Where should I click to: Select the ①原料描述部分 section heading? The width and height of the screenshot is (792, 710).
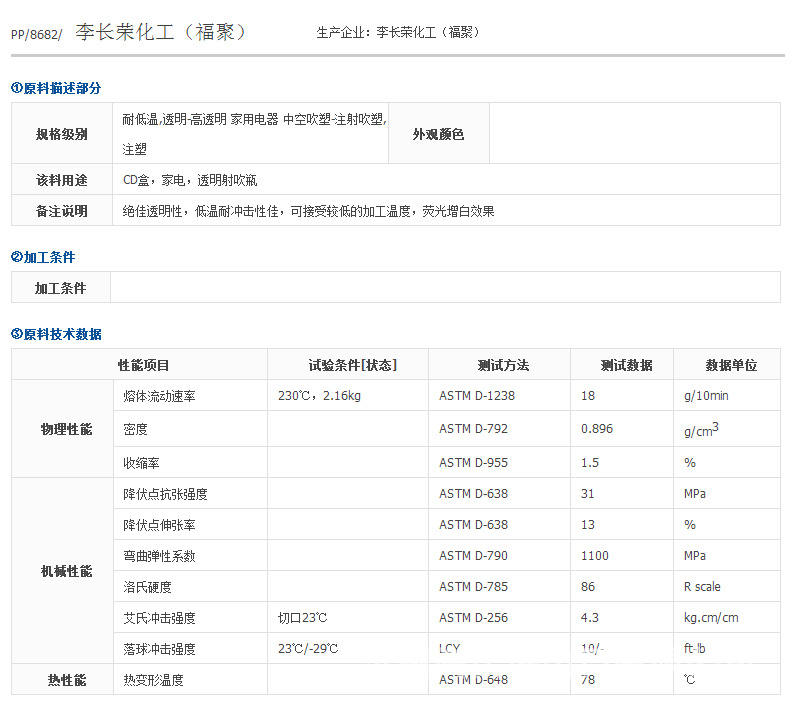[x=56, y=88]
